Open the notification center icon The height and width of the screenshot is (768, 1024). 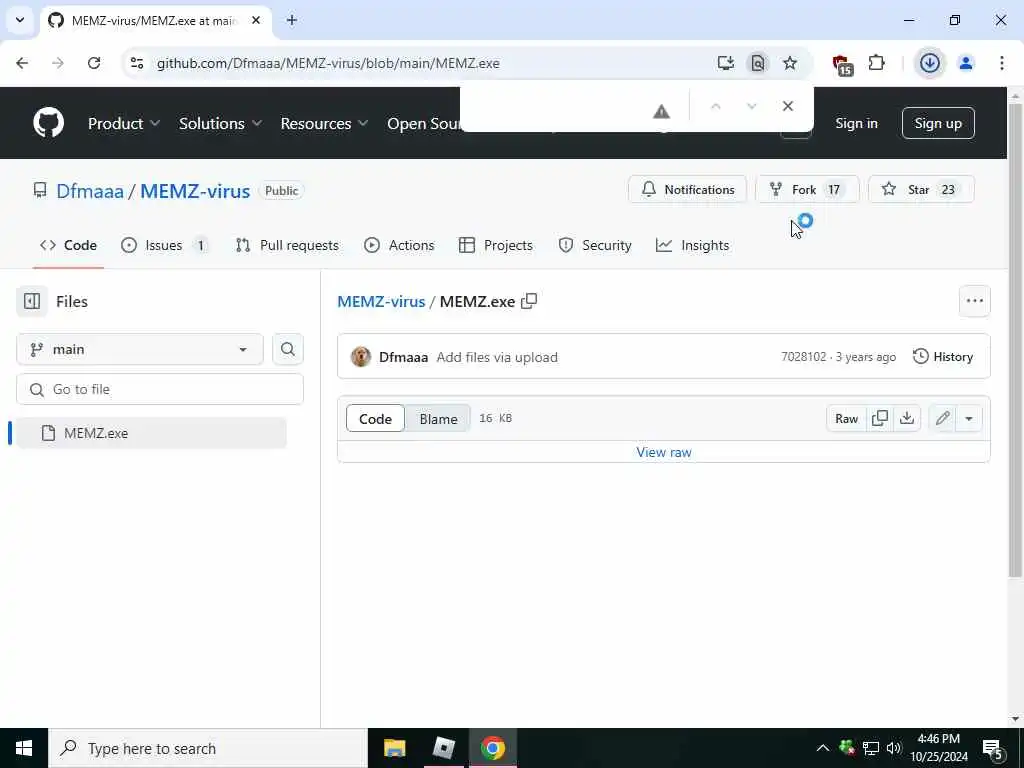[x=993, y=748]
